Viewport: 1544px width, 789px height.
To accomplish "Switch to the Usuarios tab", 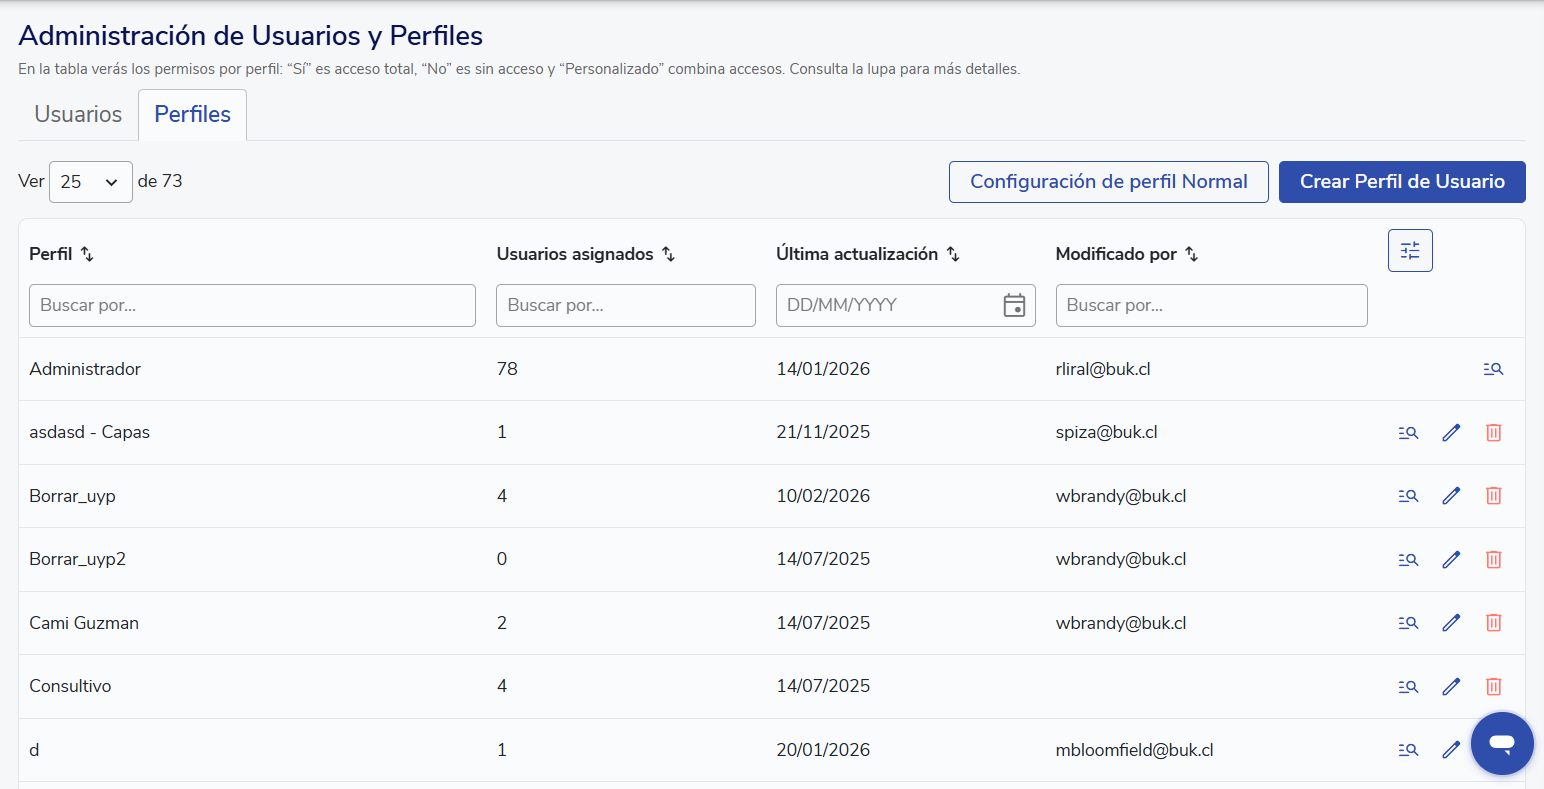I will [x=78, y=115].
